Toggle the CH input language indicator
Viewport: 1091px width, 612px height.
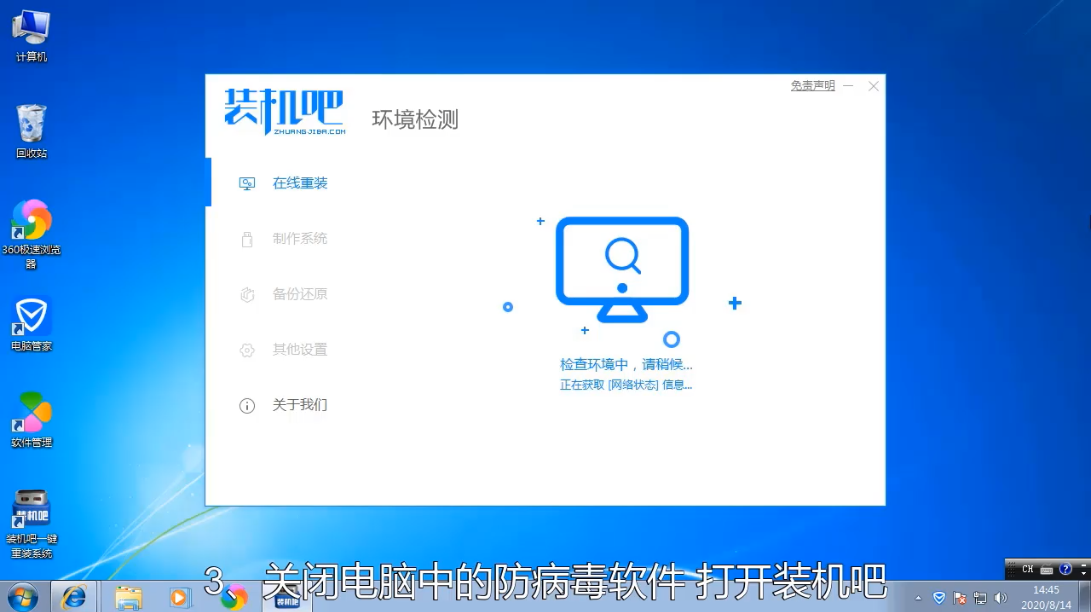[1028, 568]
